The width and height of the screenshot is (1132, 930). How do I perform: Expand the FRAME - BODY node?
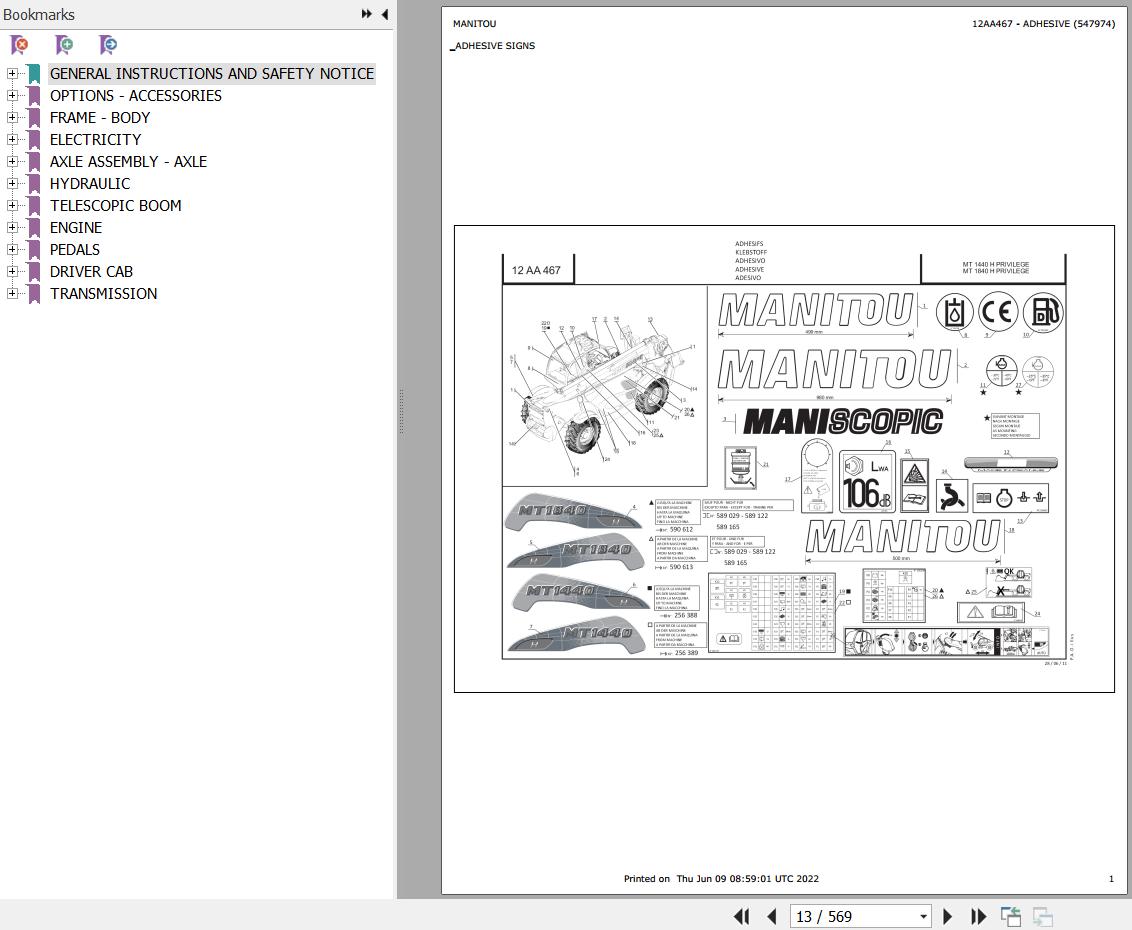[x=12, y=117]
